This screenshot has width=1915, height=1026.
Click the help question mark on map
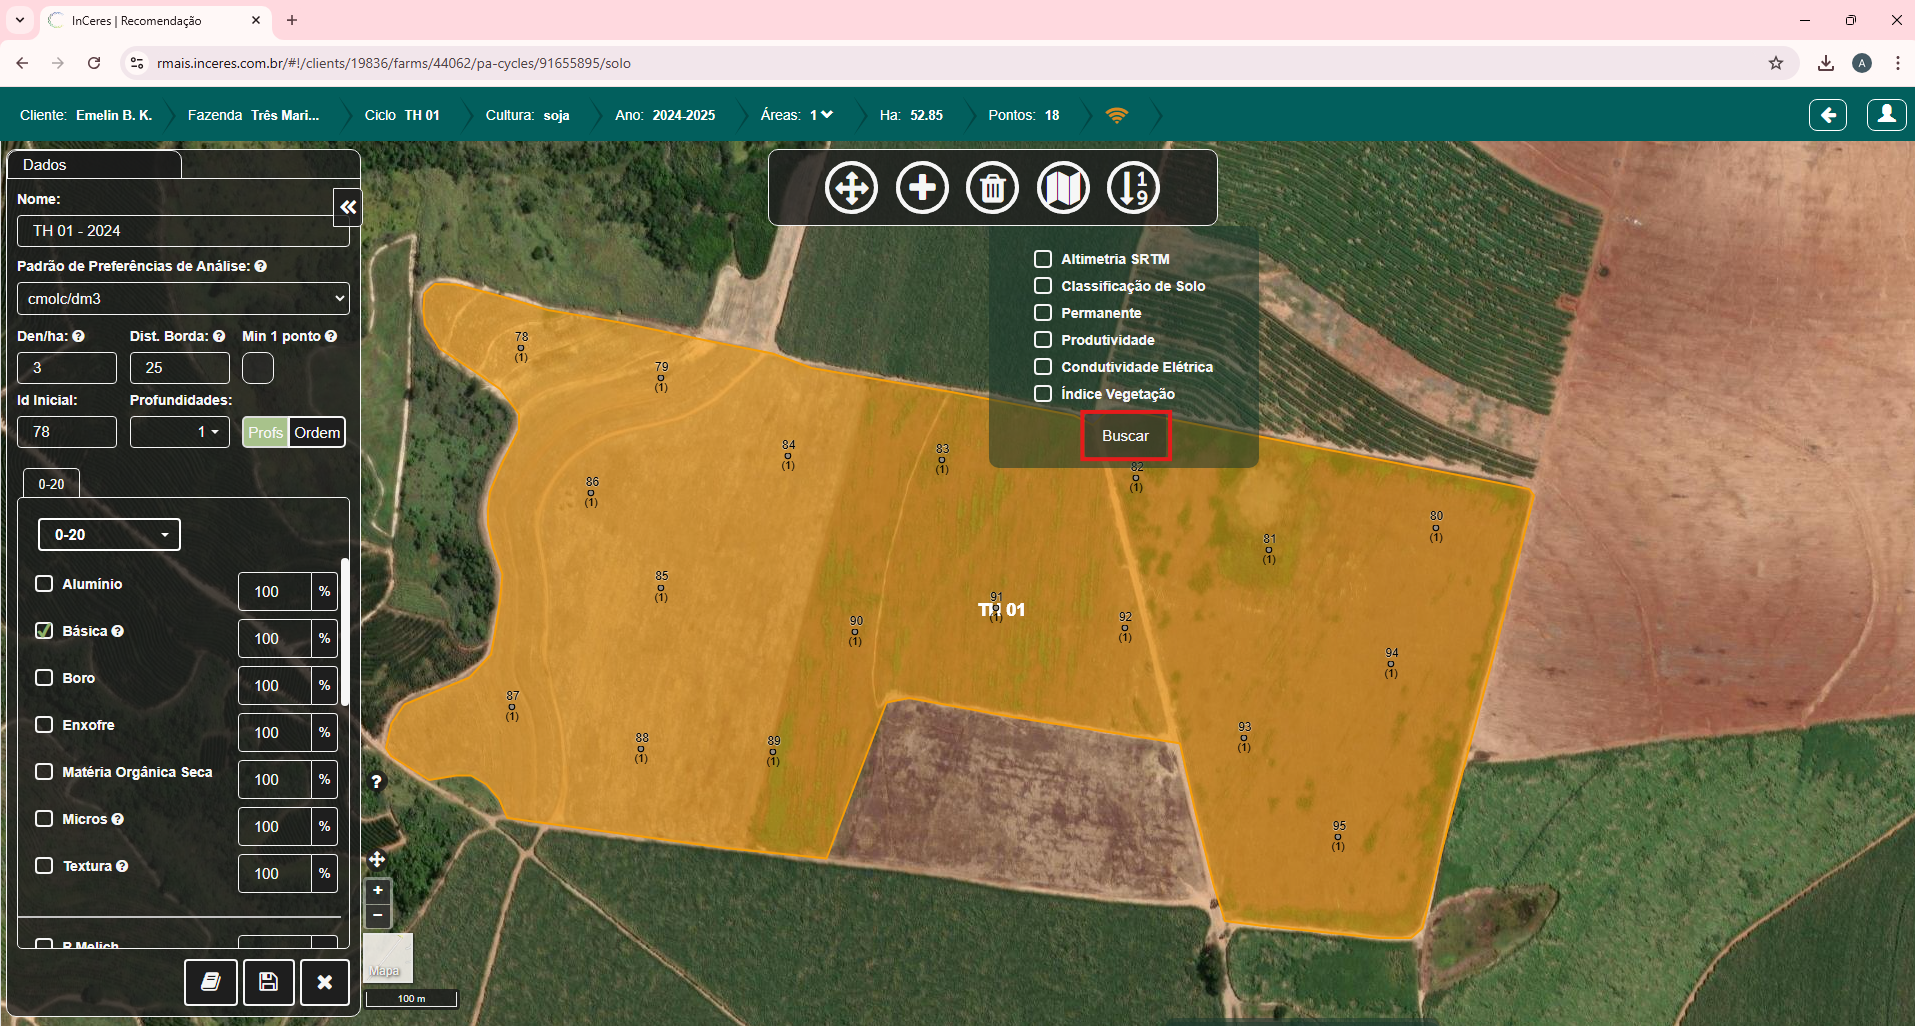(377, 782)
